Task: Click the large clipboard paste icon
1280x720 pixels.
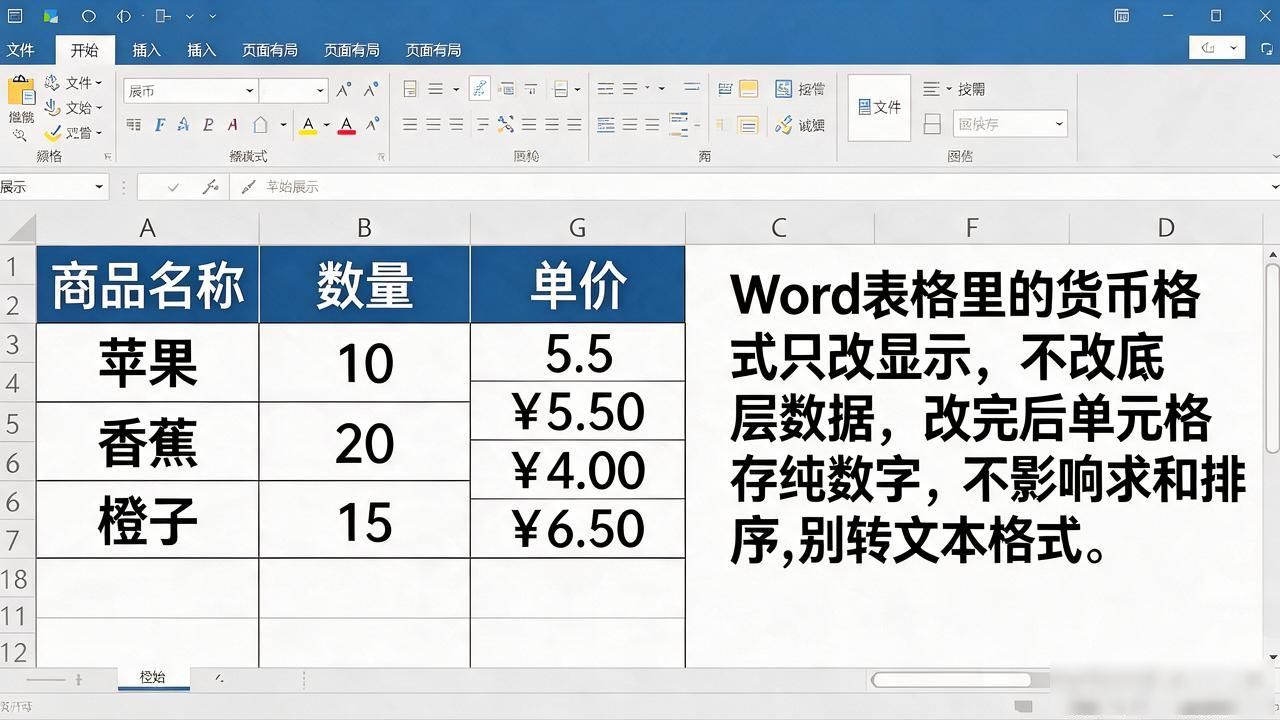Action: 21,91
